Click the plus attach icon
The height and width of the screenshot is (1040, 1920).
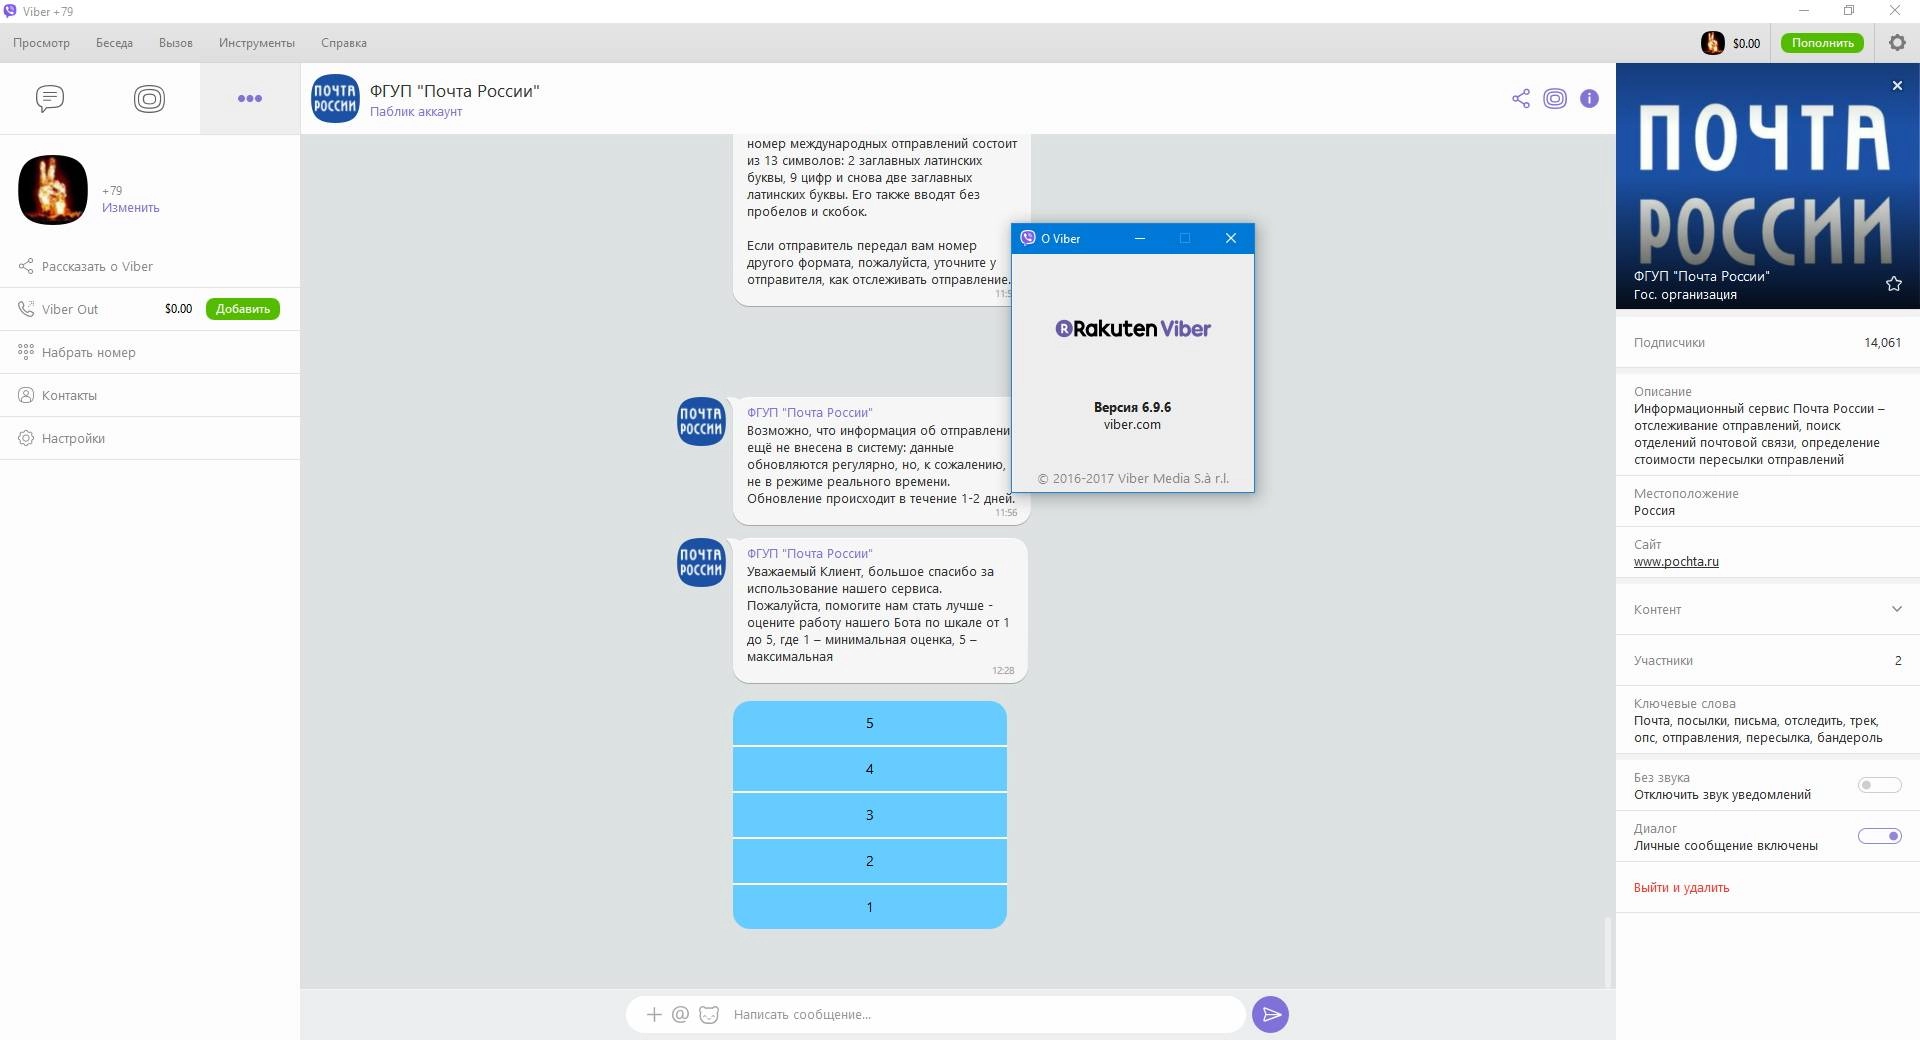(x=654, y=1014)
